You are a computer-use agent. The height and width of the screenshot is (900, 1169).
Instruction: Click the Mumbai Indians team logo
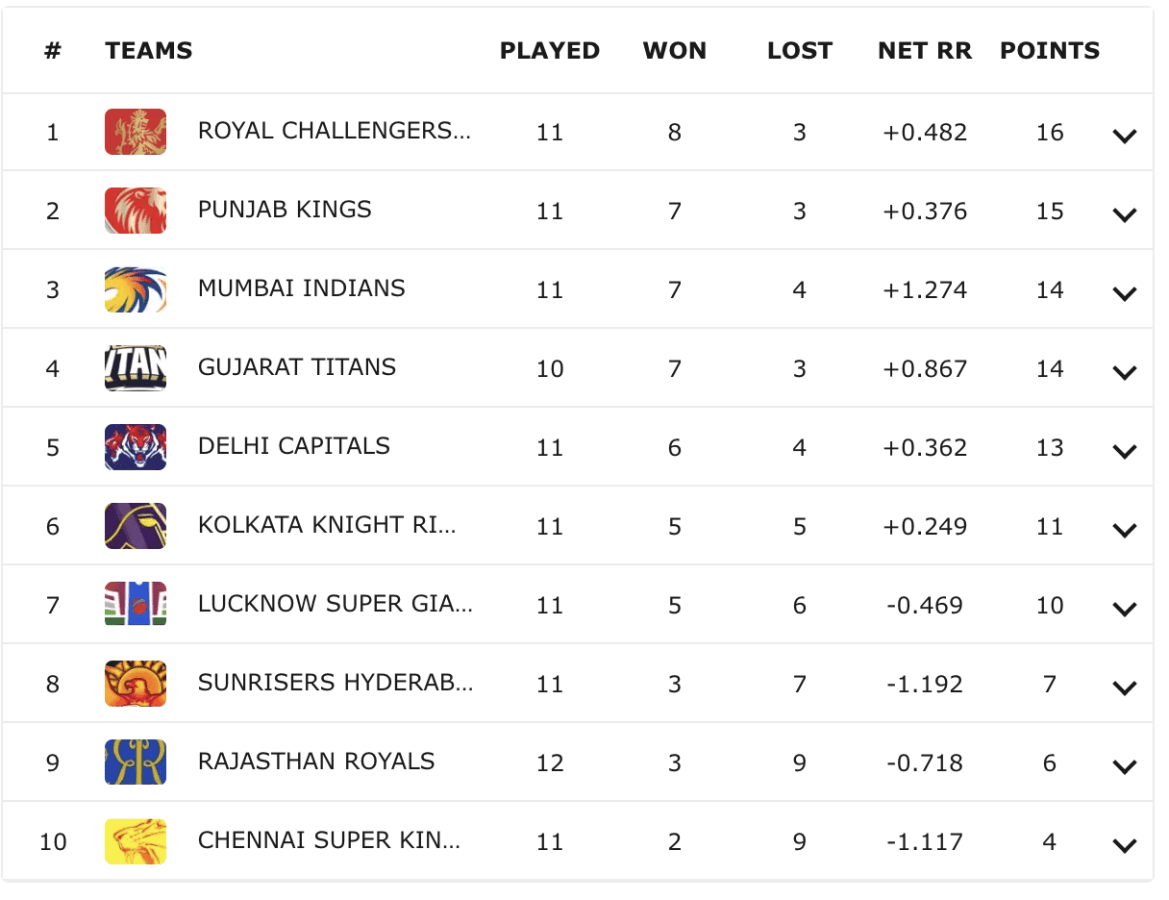(135, 290)
